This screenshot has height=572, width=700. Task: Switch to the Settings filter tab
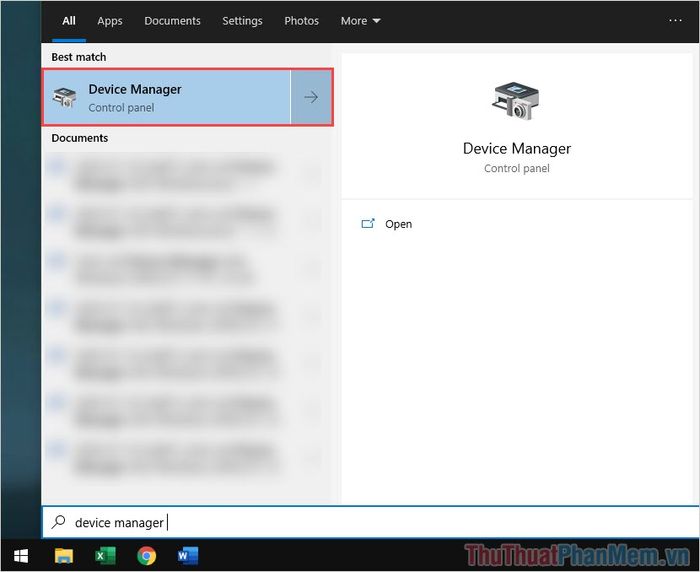[x=242, y=21]
